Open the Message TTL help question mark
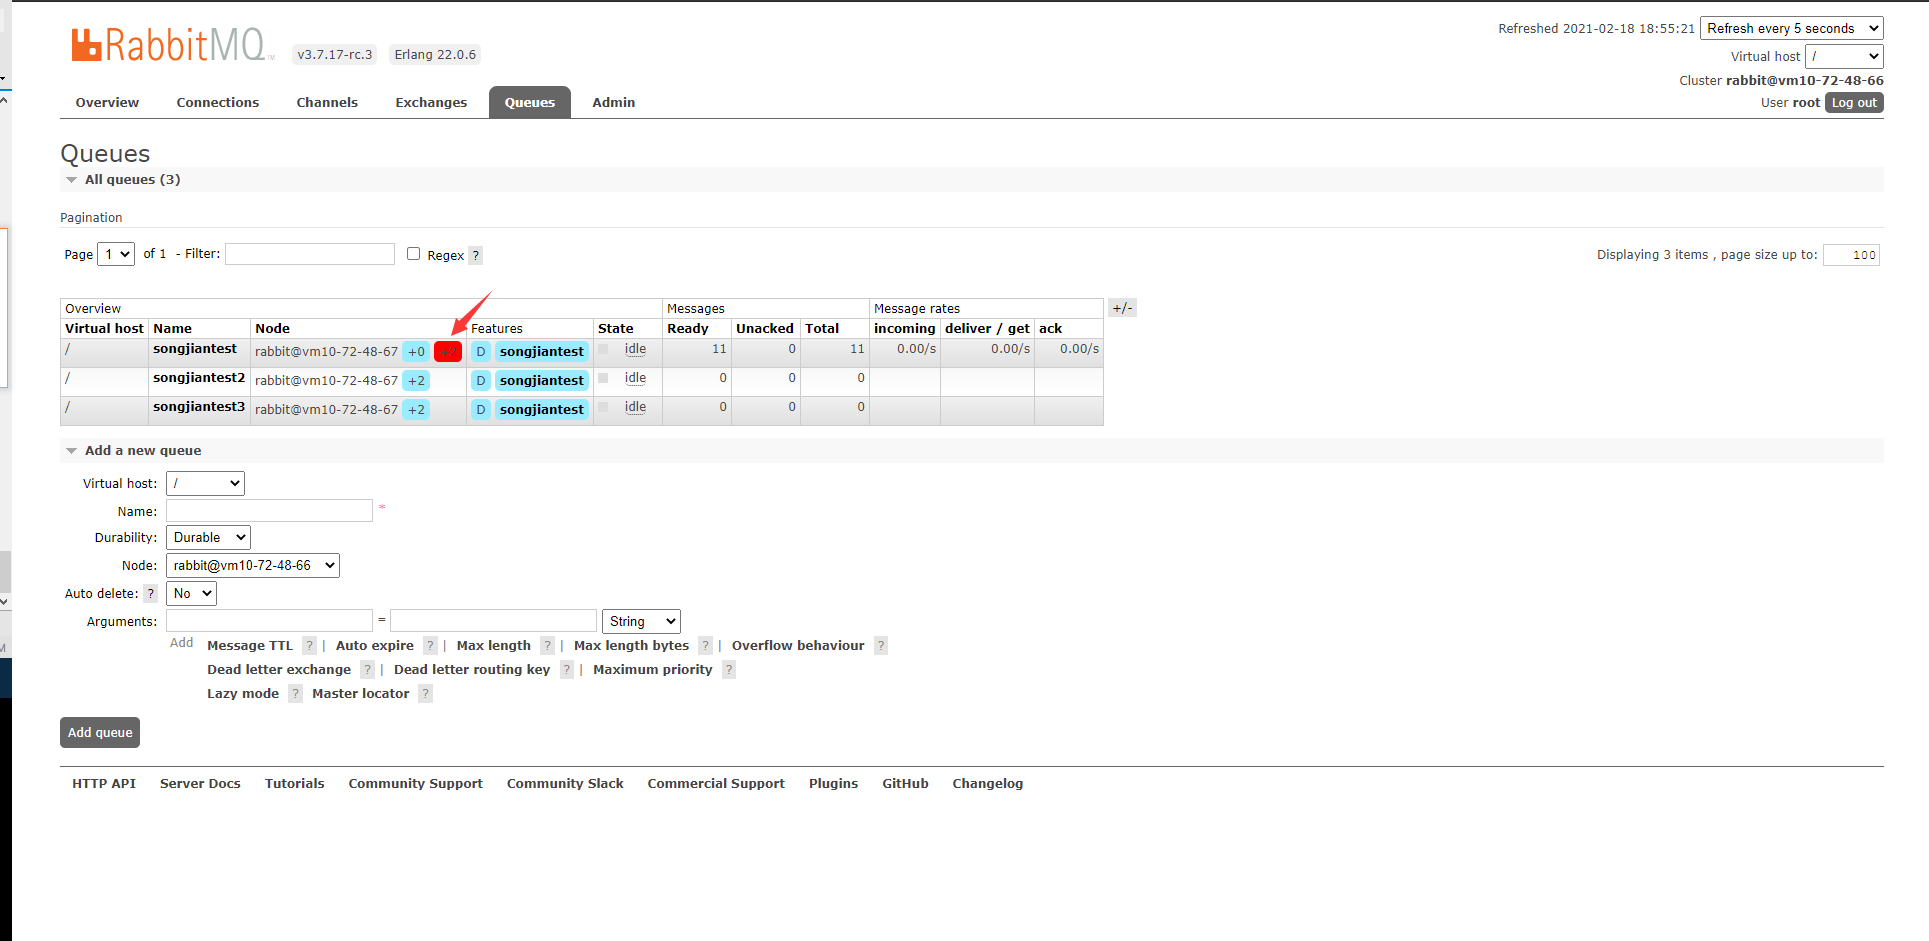This screenshot has width=1929, height=941. click(x=309, y=646)
